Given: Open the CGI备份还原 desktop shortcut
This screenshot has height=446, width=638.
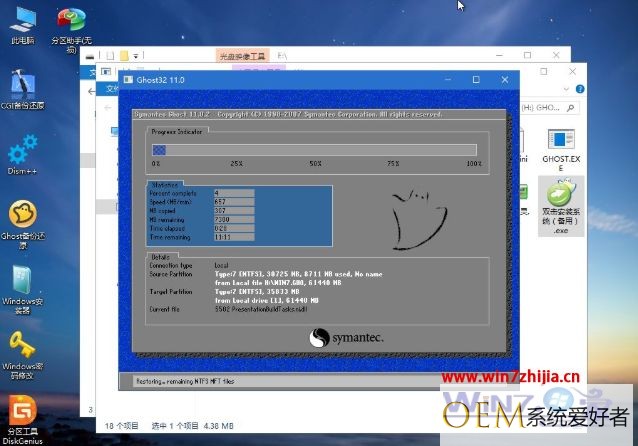Looking at the screenshot, I should point(23,90).
